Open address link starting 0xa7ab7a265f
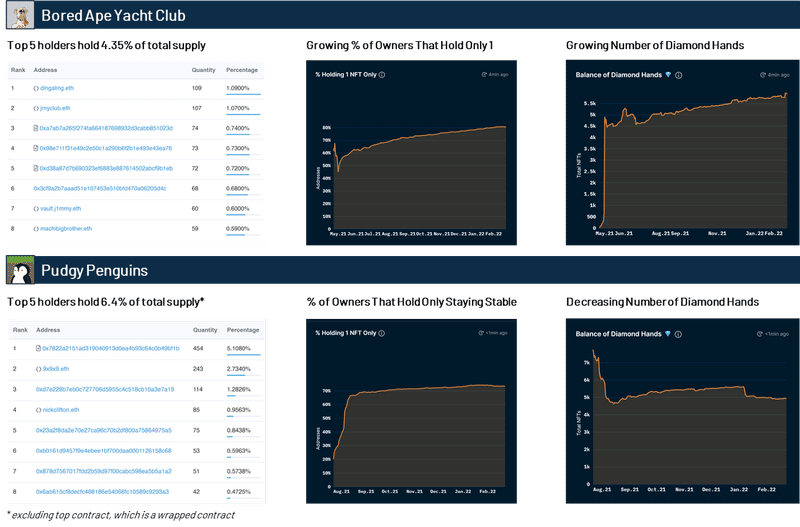 point(106,128)
